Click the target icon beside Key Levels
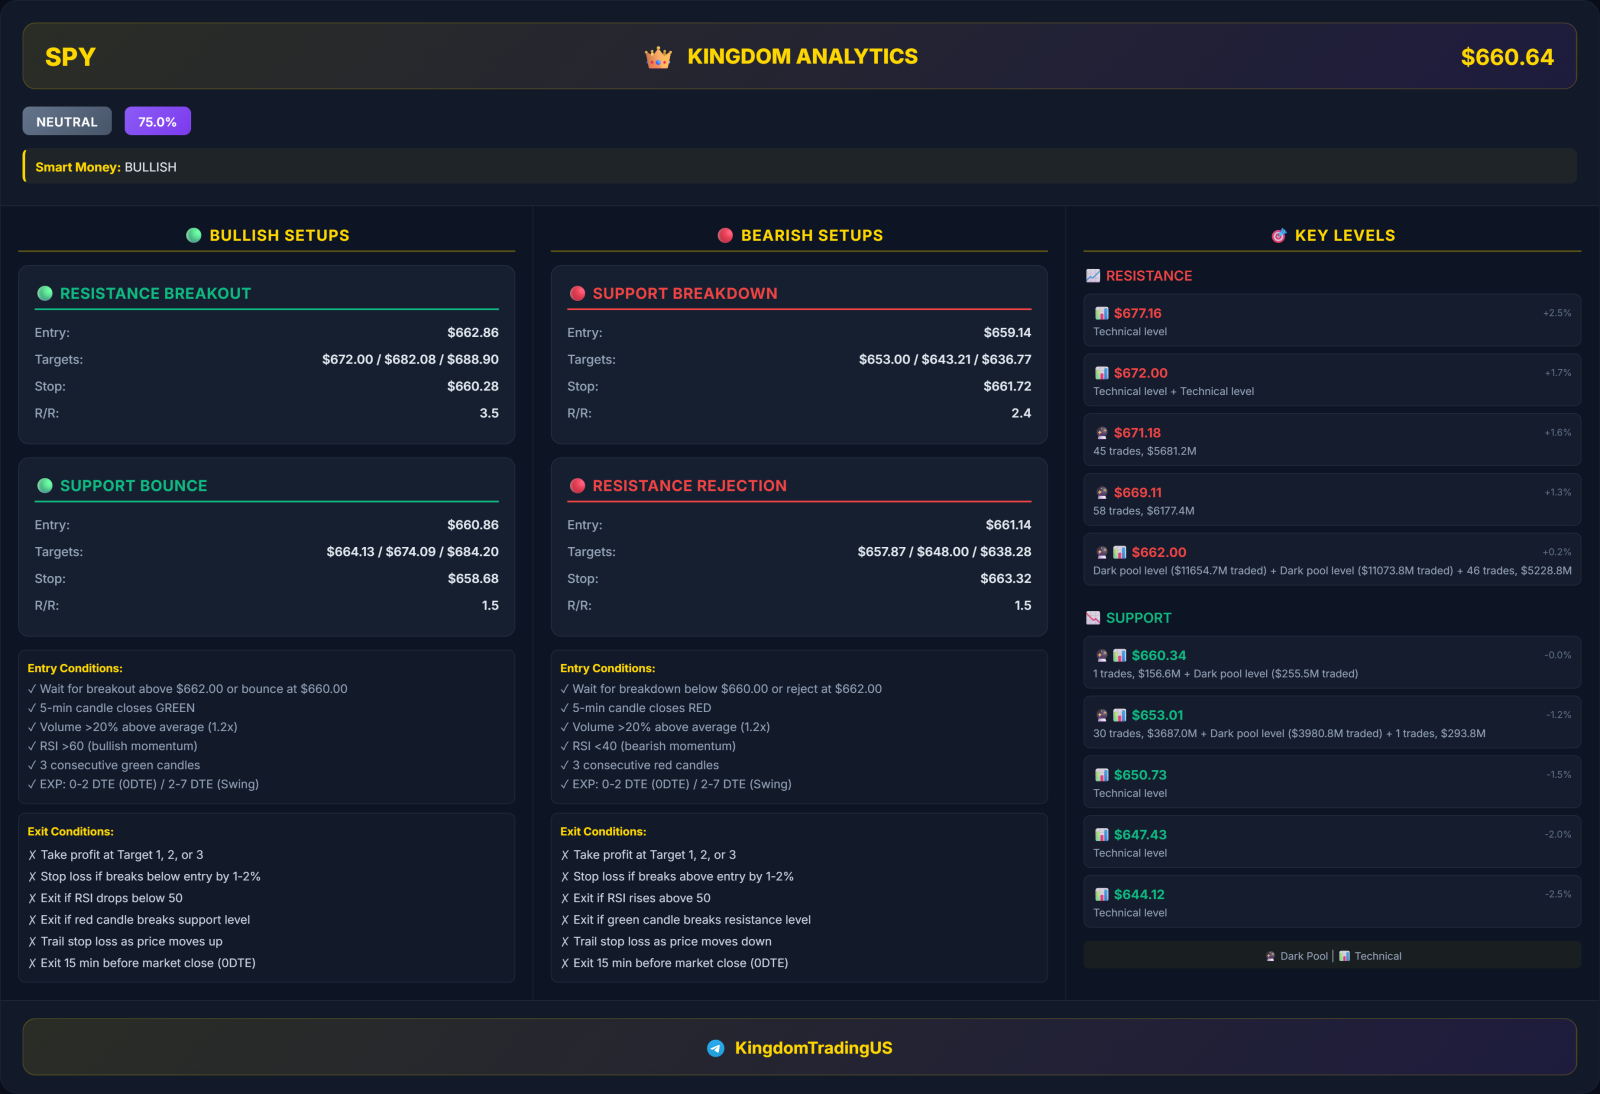Screen dimensions: 1600x1094 pos(1278,236)
